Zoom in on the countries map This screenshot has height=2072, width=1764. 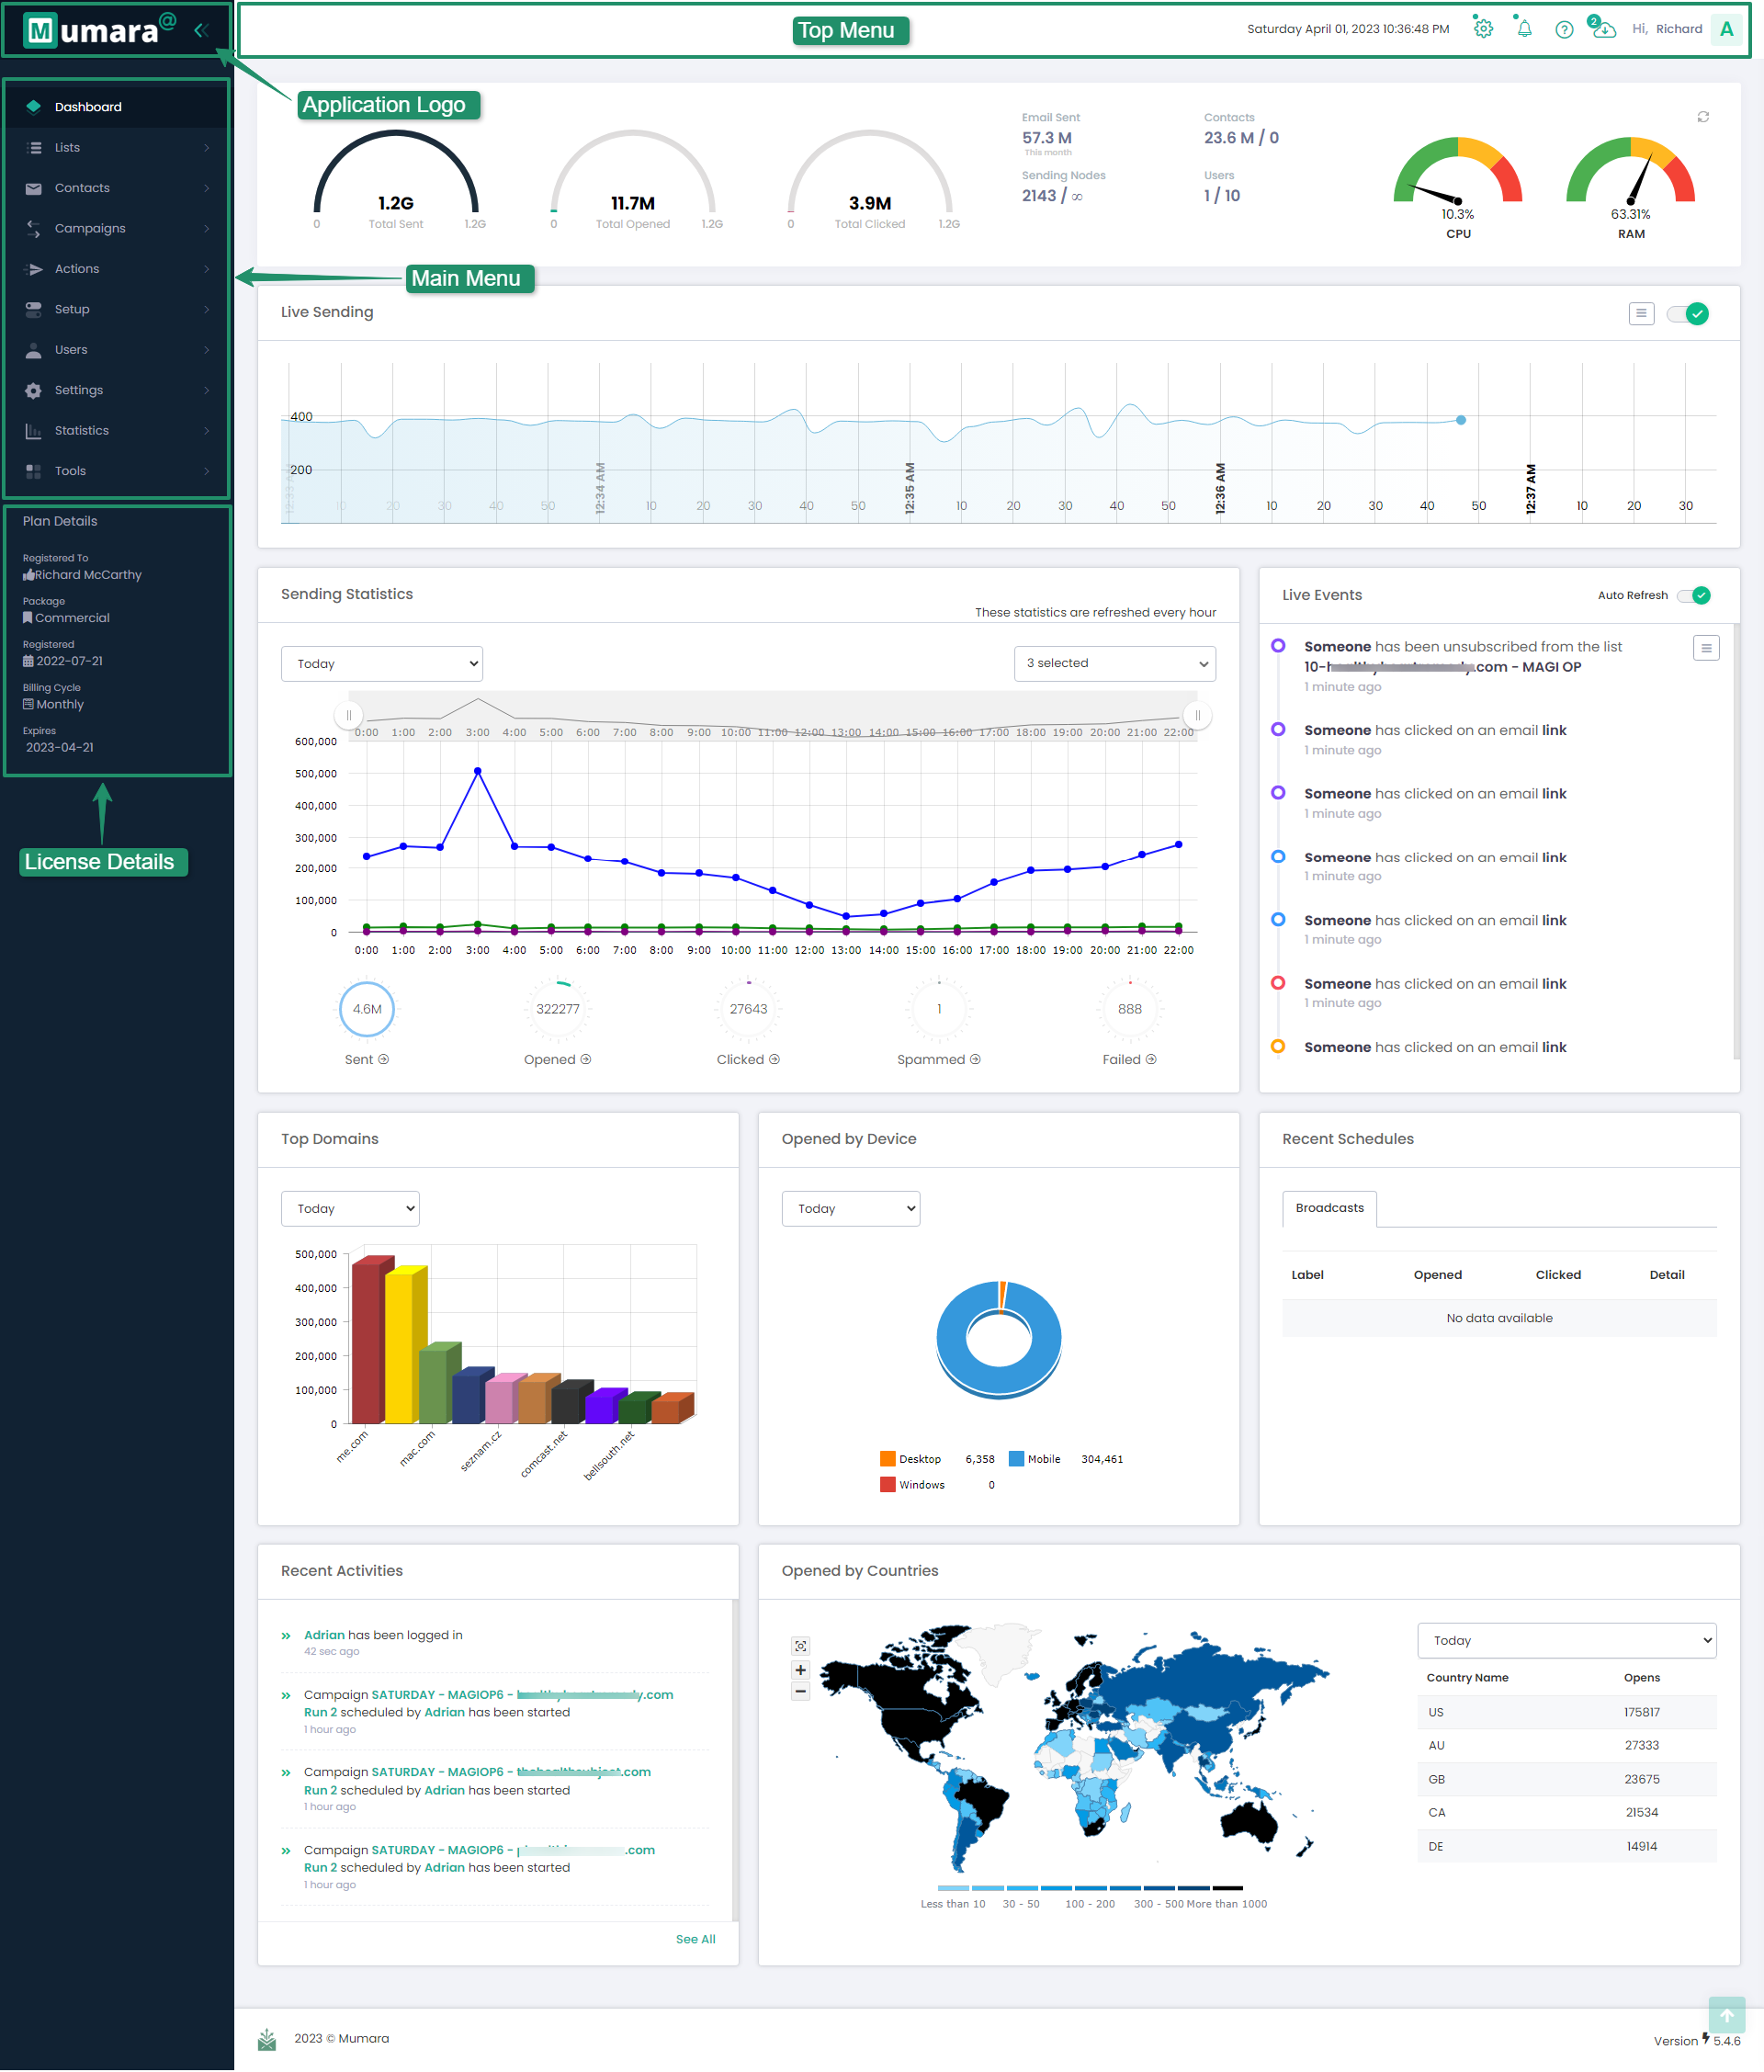[800, 1670]
